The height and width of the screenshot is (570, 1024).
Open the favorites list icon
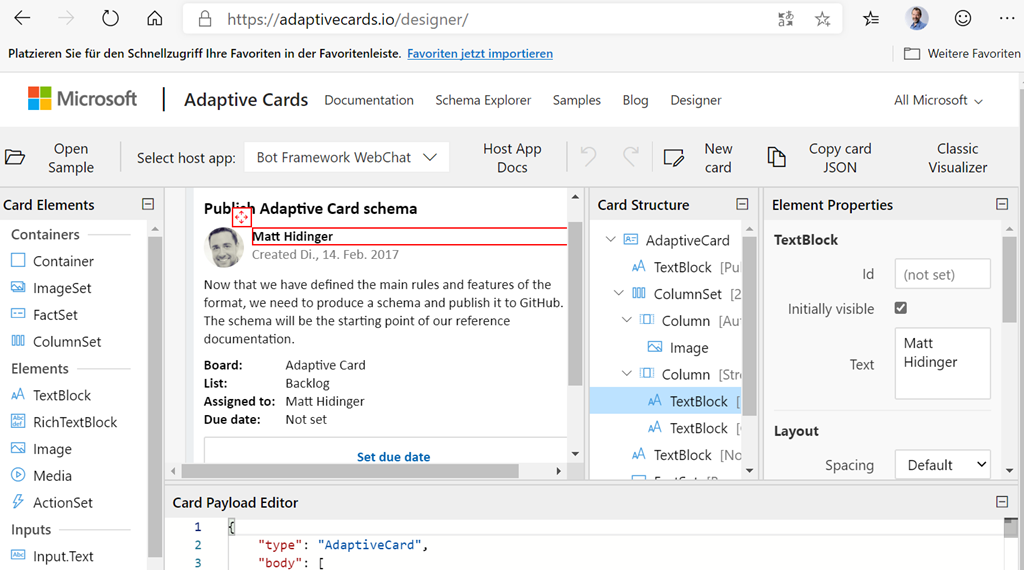coord(871,19)
